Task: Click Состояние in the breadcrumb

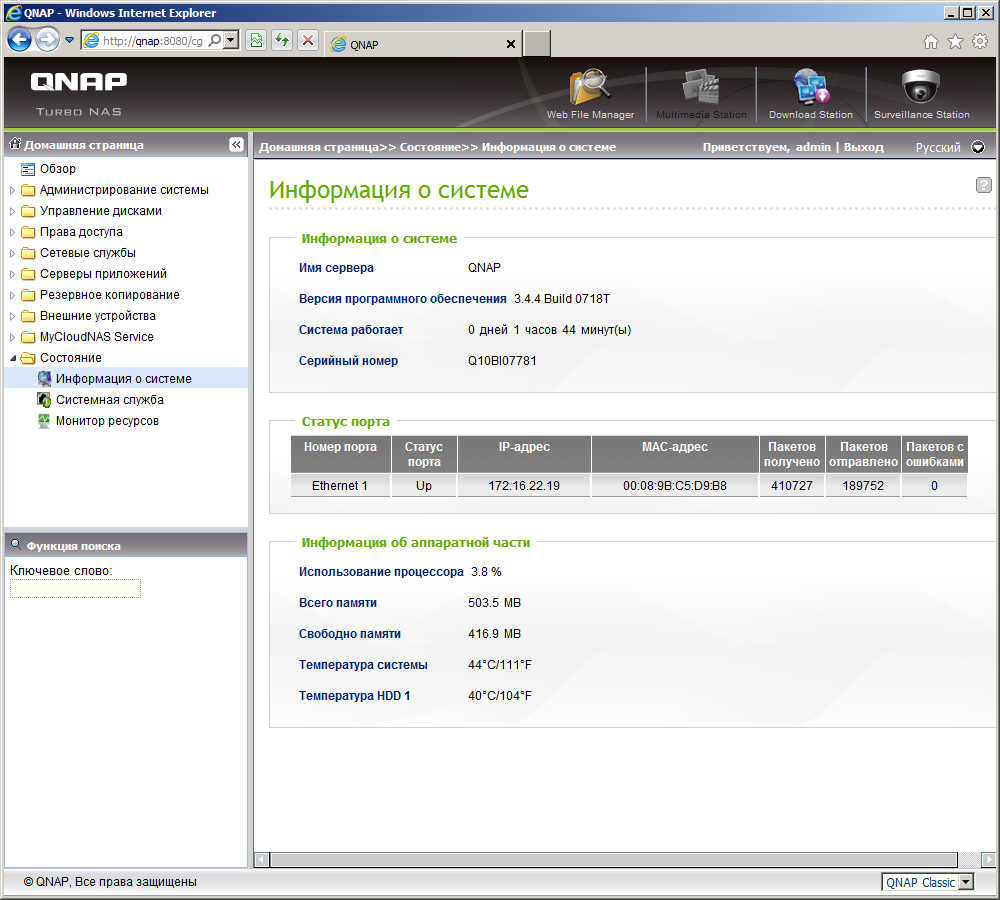Action: (431, 147)
